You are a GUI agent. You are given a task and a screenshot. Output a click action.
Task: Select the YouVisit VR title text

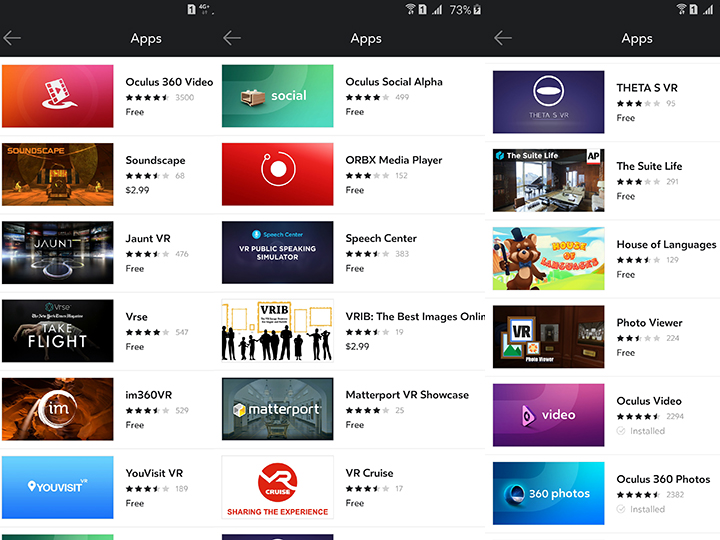pos(154,473)
